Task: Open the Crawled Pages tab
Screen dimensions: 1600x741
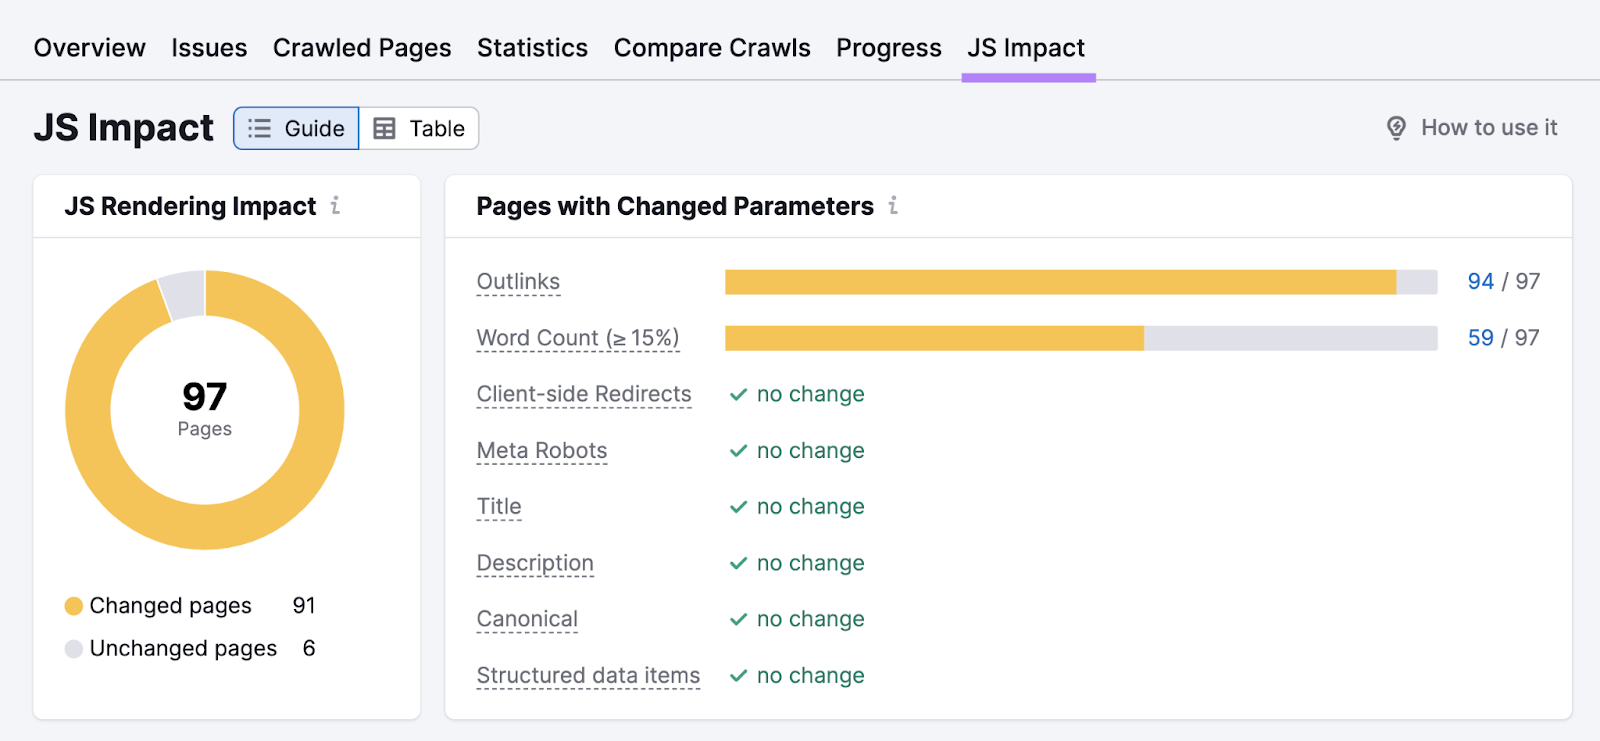Action: tap(362, 48)
